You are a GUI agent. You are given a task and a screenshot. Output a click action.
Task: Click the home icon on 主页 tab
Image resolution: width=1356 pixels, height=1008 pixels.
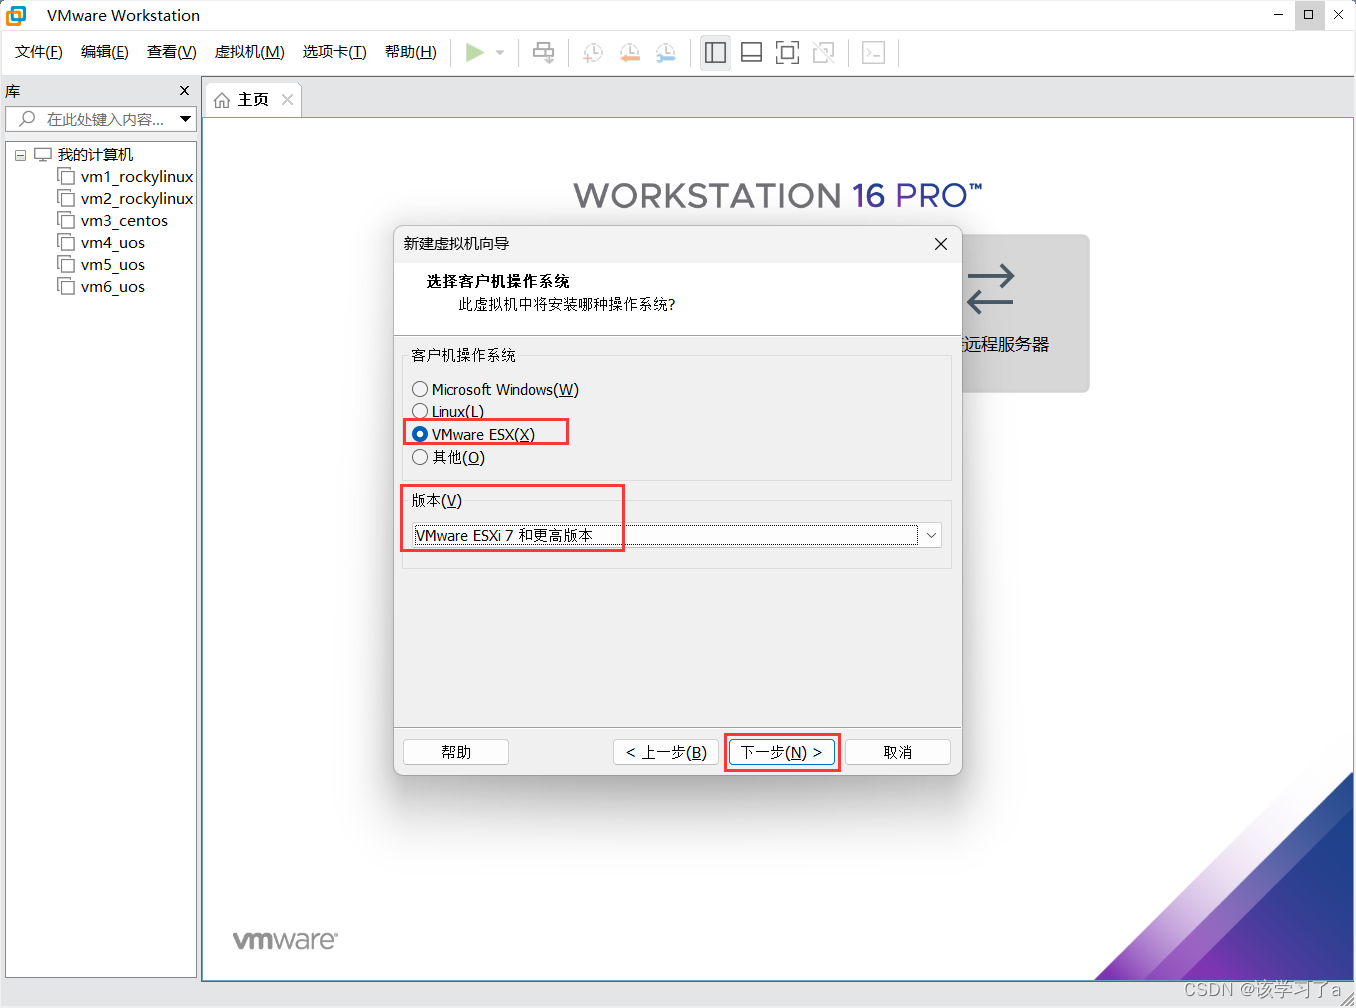point(222,100)
